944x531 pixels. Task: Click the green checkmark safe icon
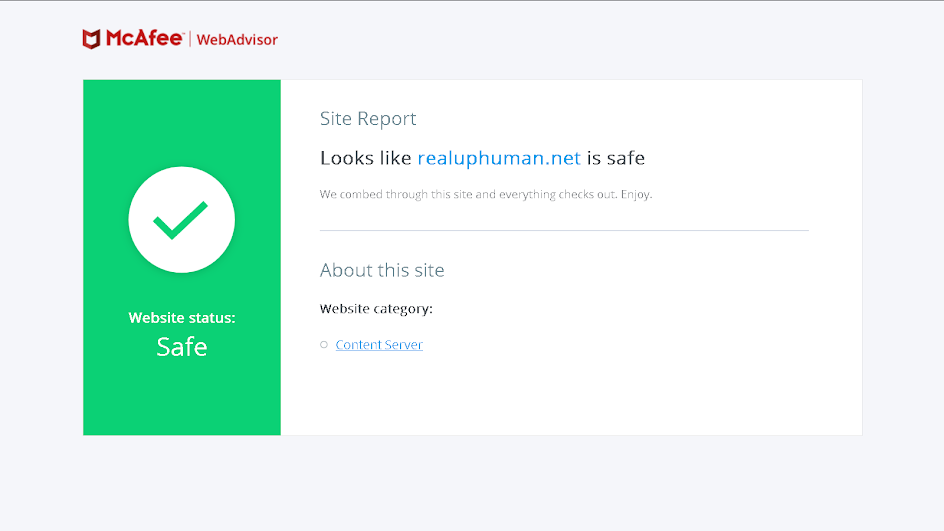tap(181, 220)
